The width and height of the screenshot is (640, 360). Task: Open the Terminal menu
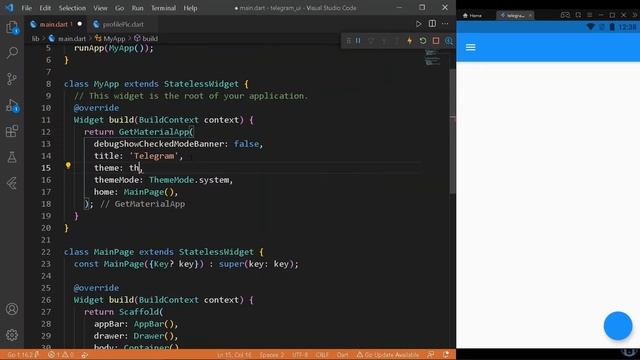pyautogui.click(x=163, y=8)
